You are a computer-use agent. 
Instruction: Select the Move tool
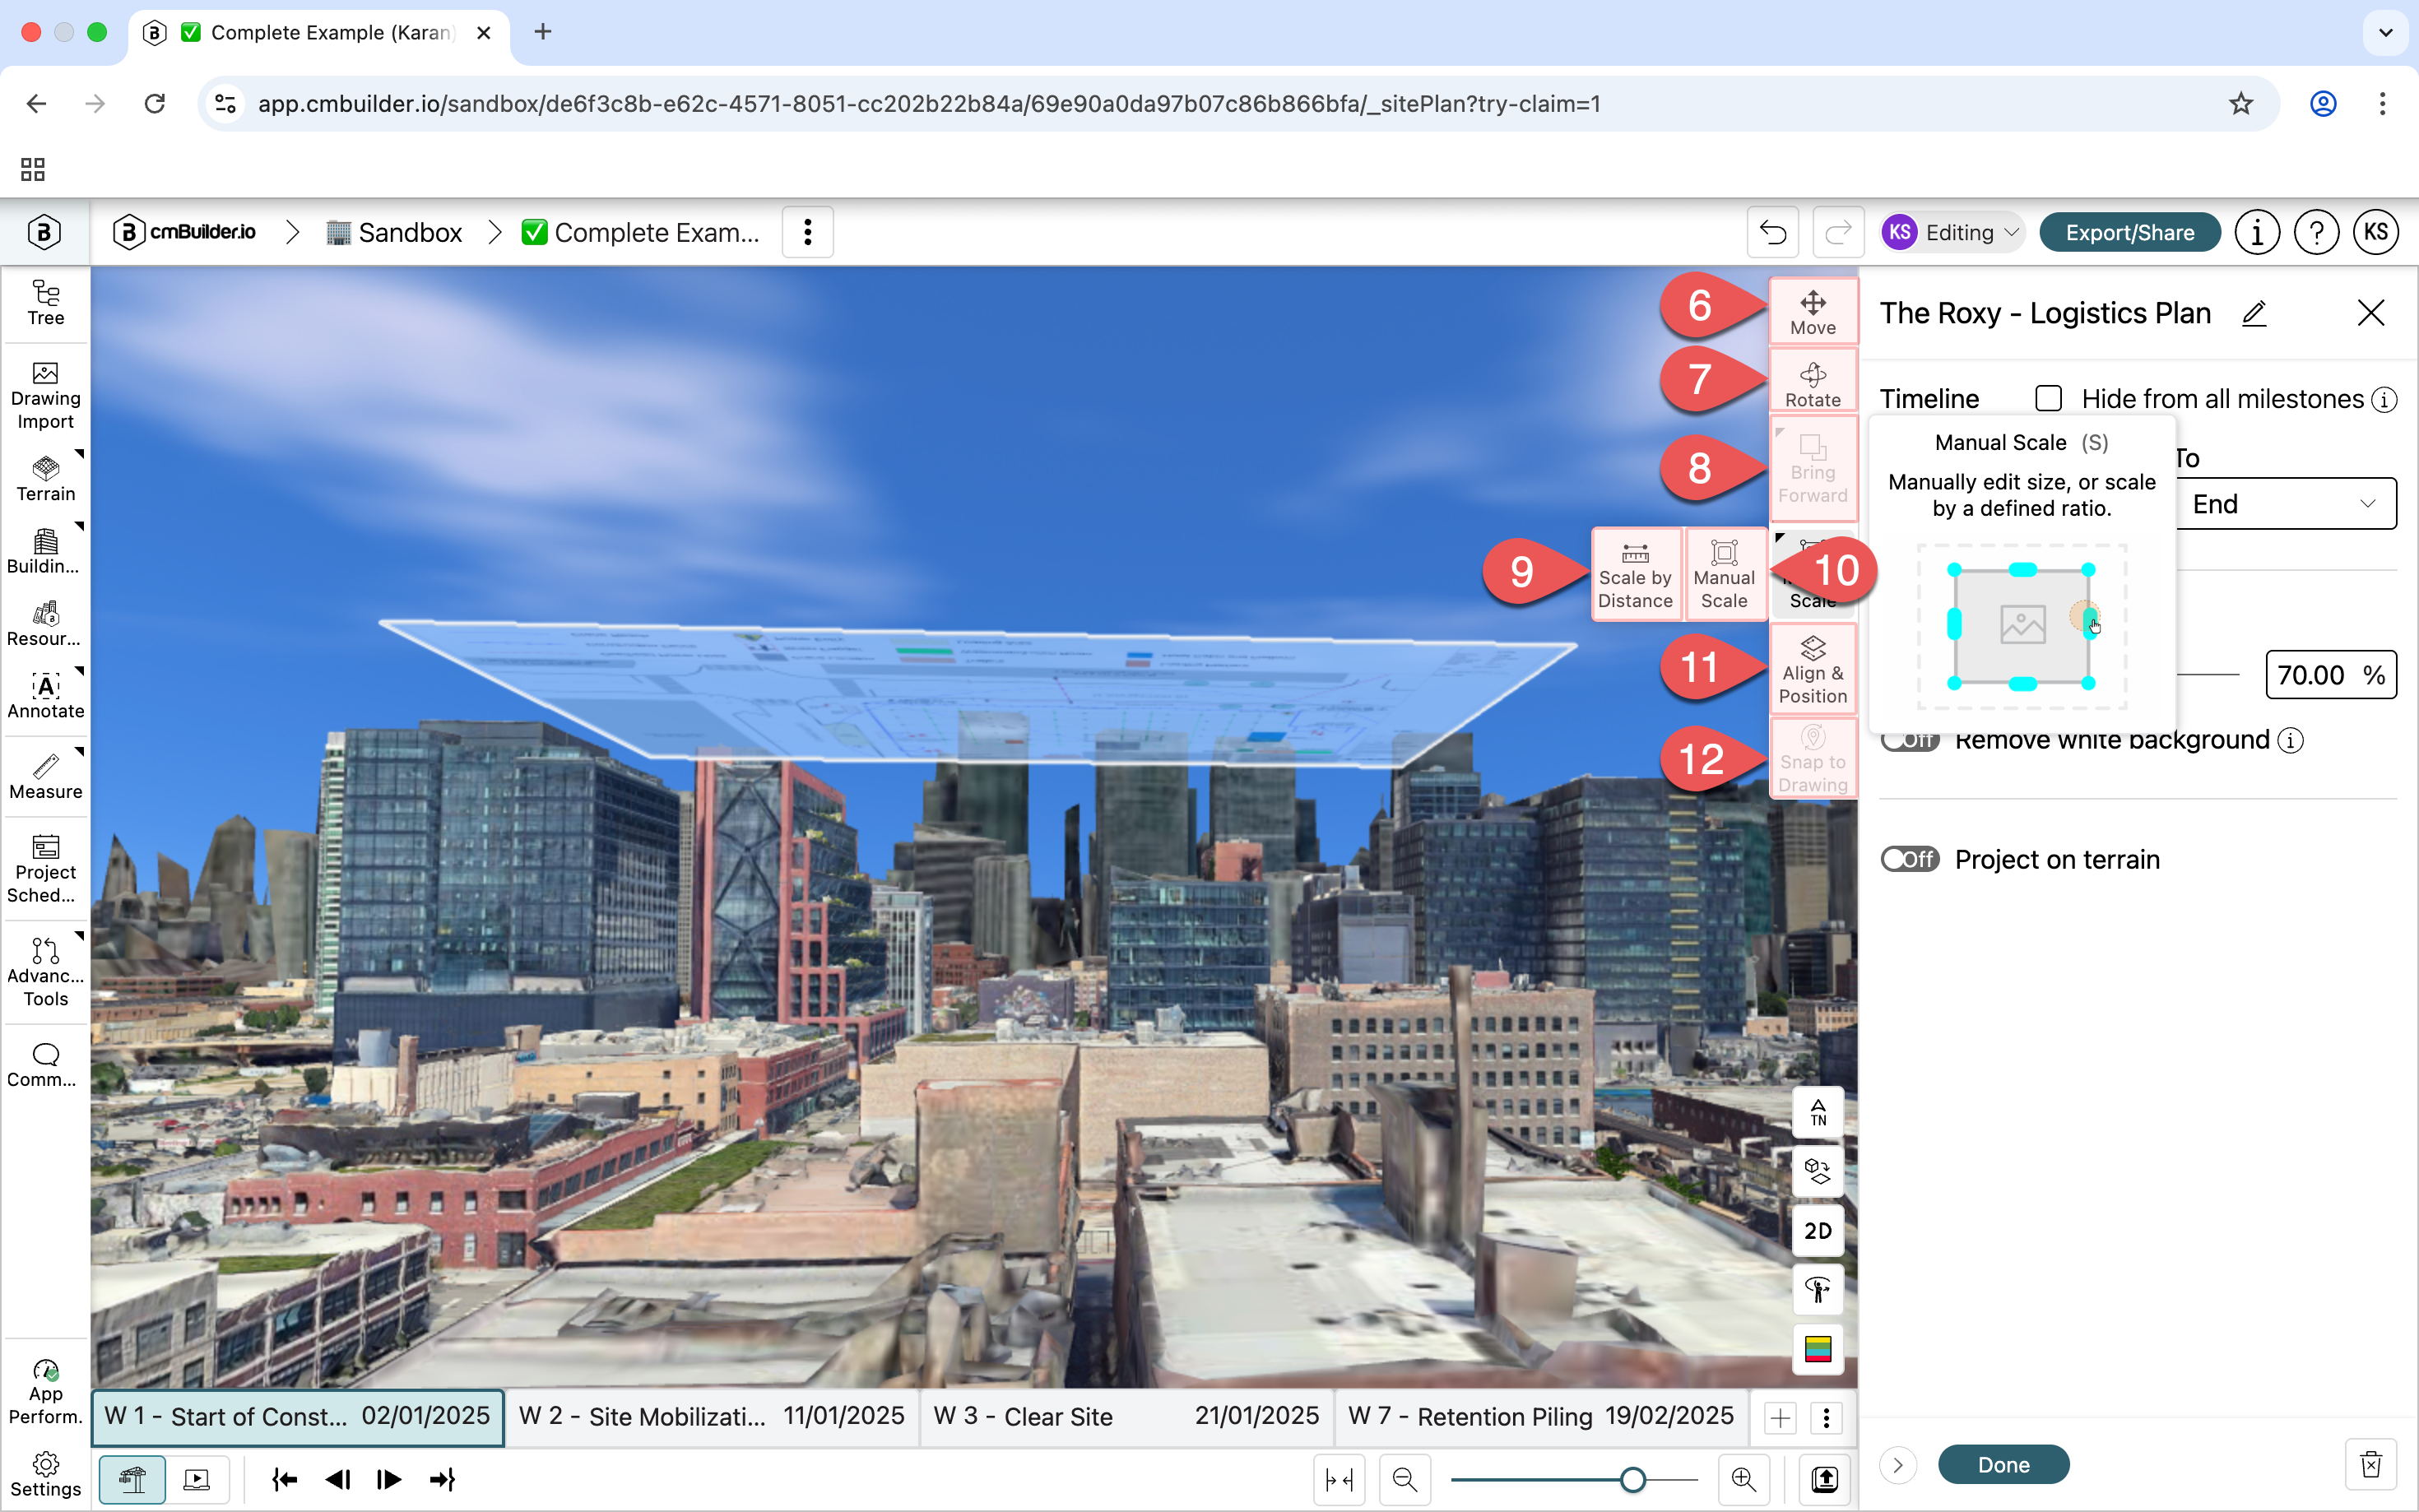(1812, 313)
